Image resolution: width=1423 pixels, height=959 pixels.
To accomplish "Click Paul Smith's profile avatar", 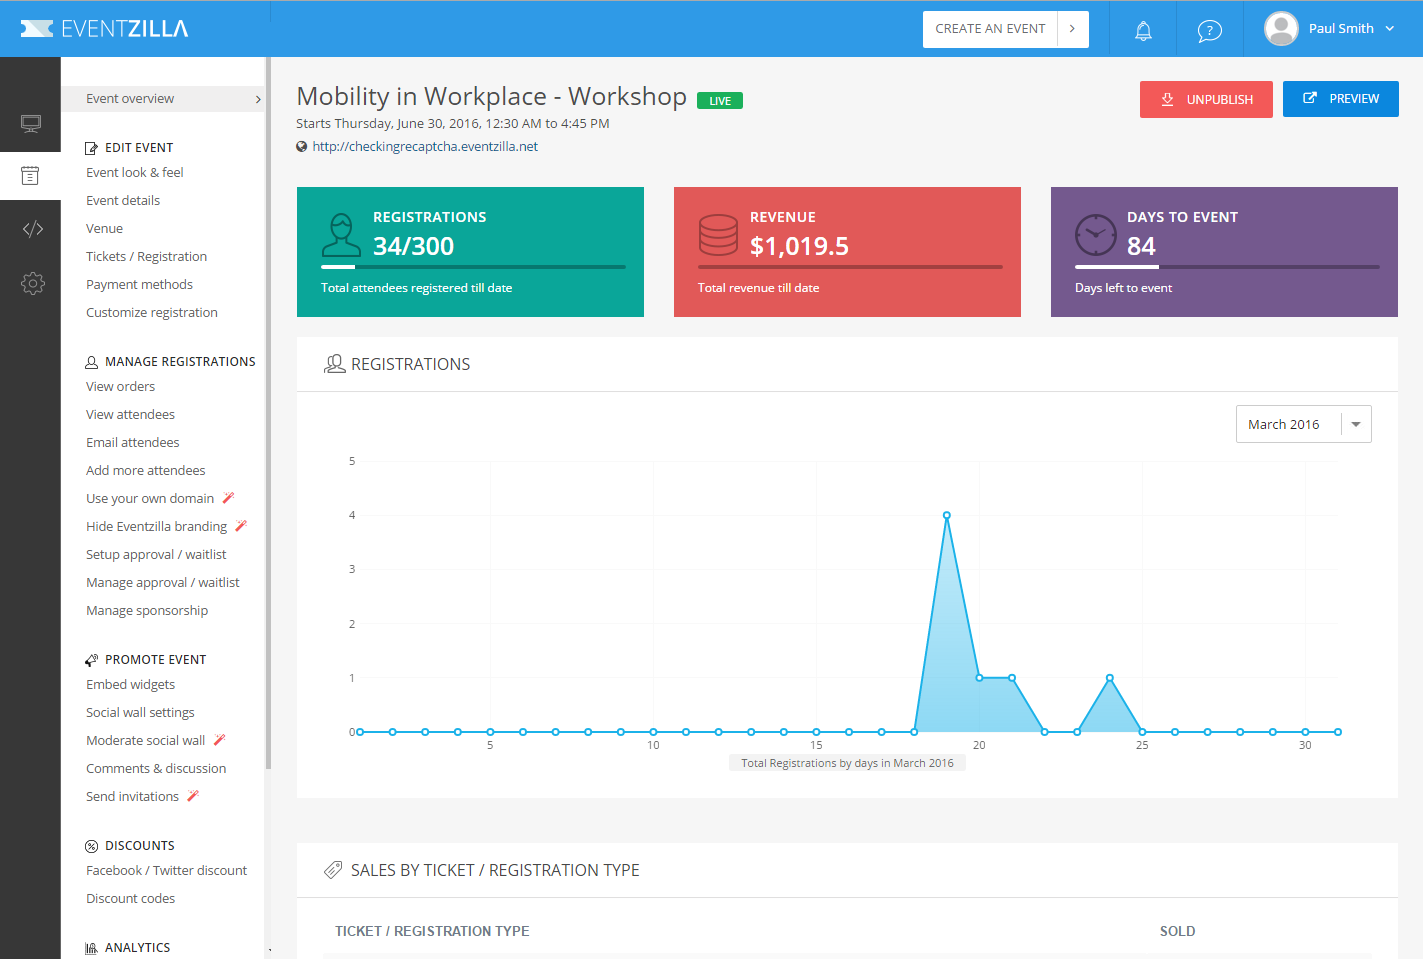I will coord(1281,29).
